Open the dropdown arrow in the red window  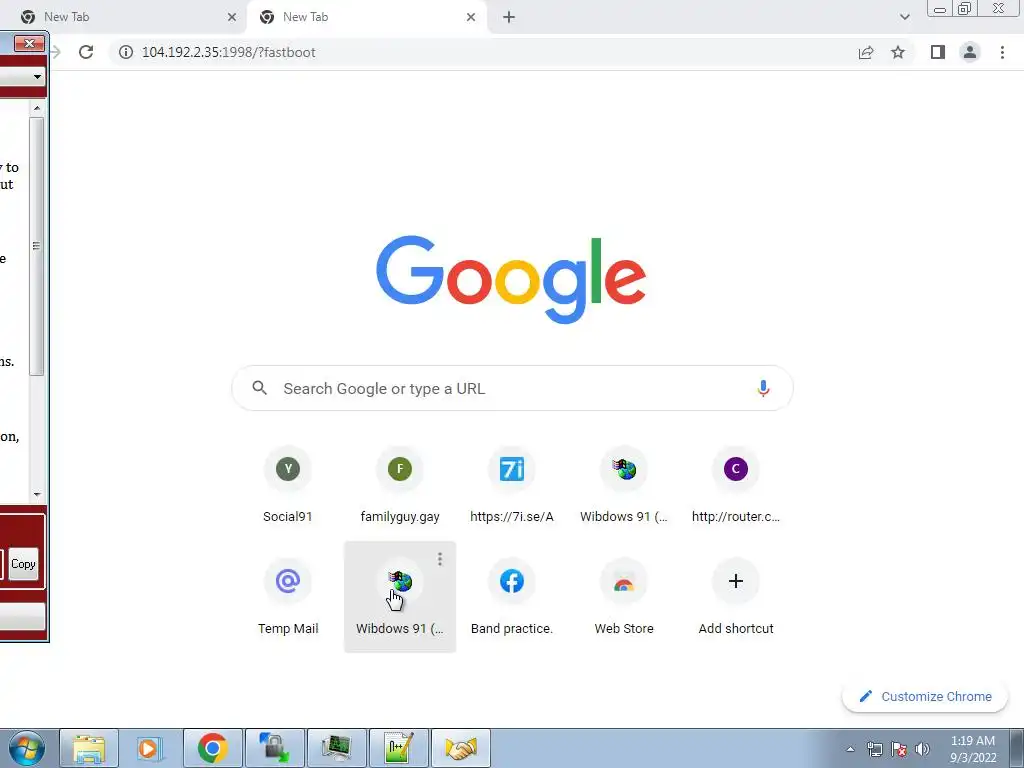click(x=37, y=77)
